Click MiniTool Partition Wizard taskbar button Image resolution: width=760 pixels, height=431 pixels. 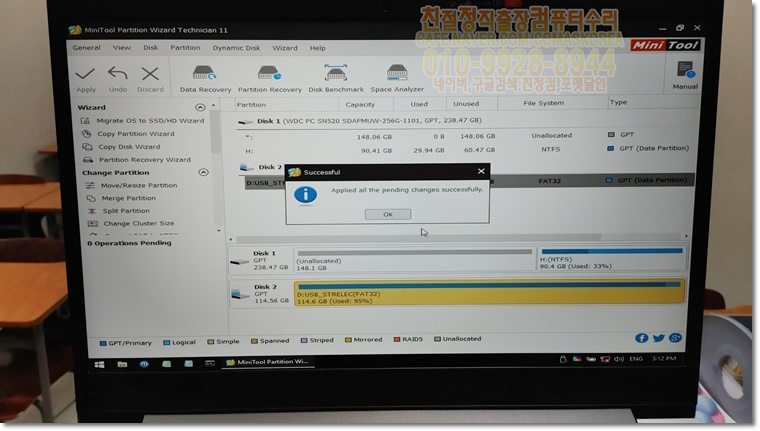coord(268,362)
